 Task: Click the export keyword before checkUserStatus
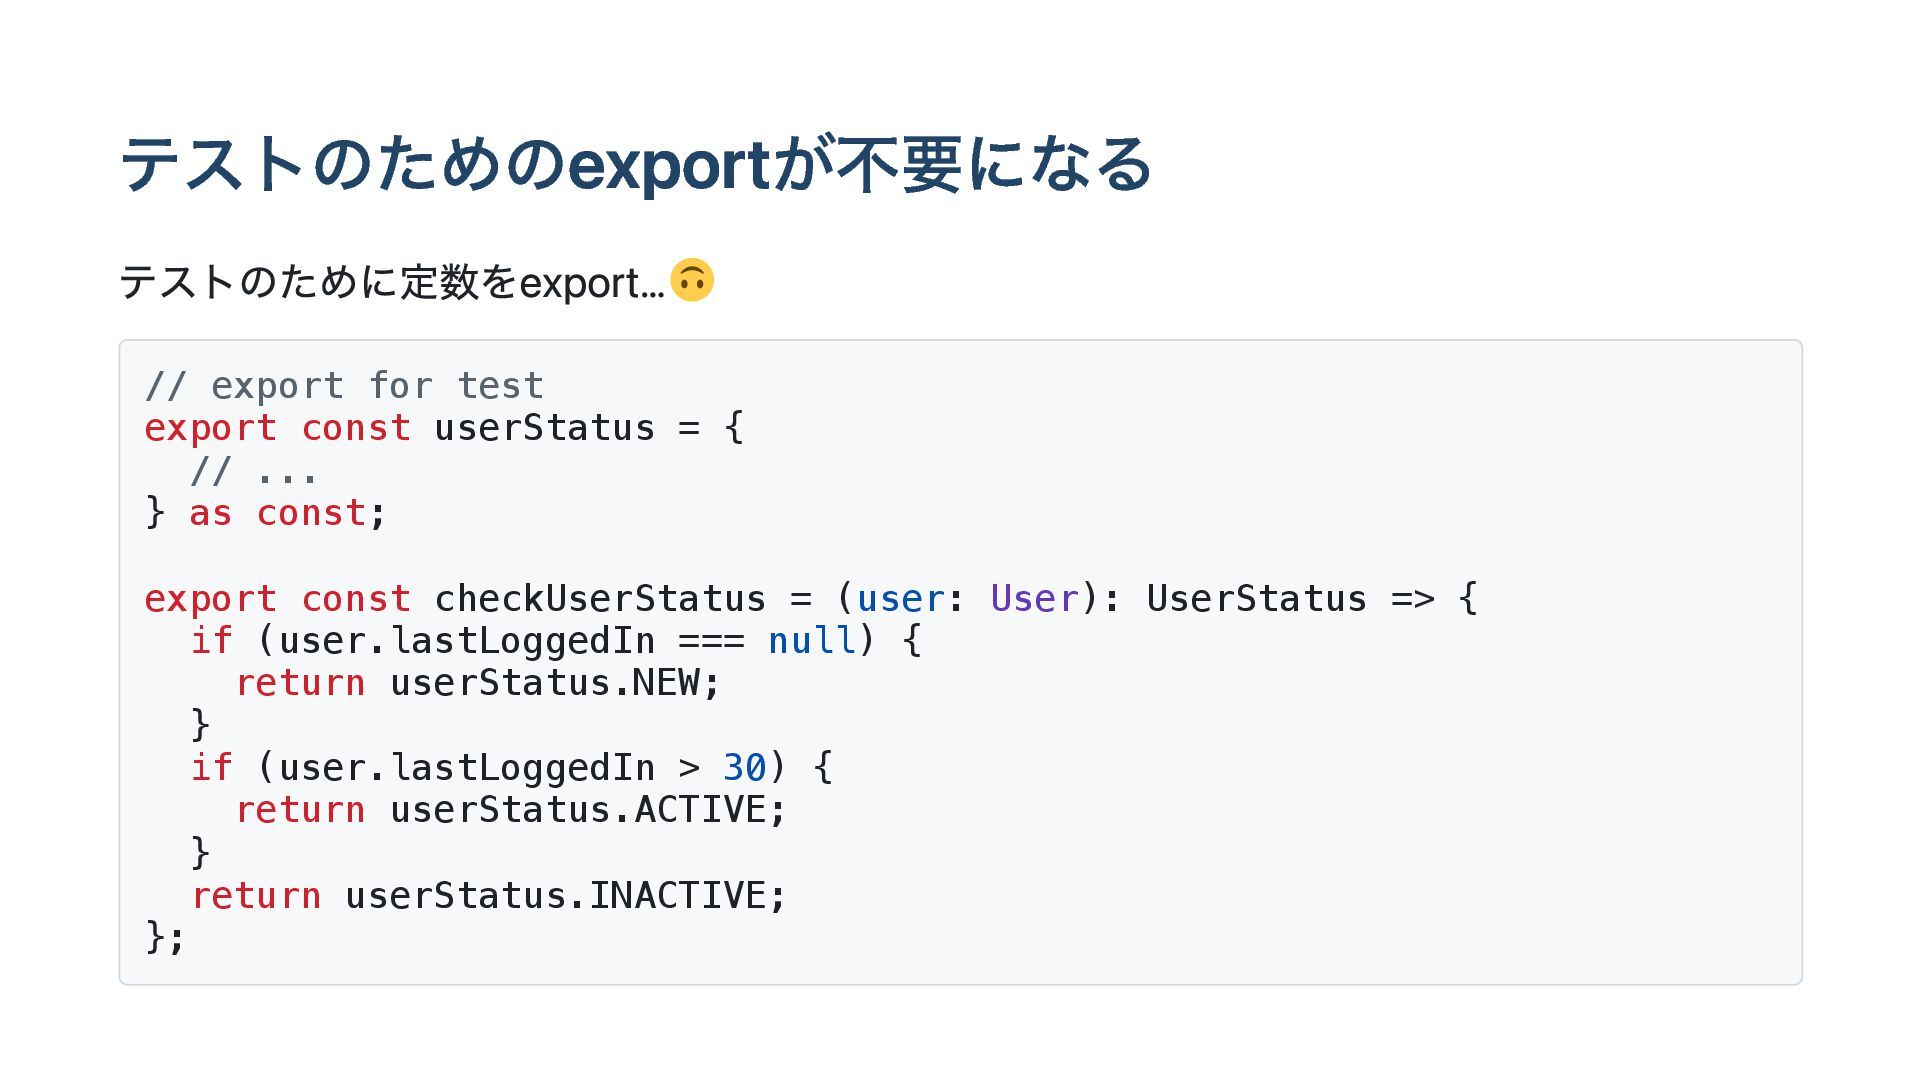point(210,598)
